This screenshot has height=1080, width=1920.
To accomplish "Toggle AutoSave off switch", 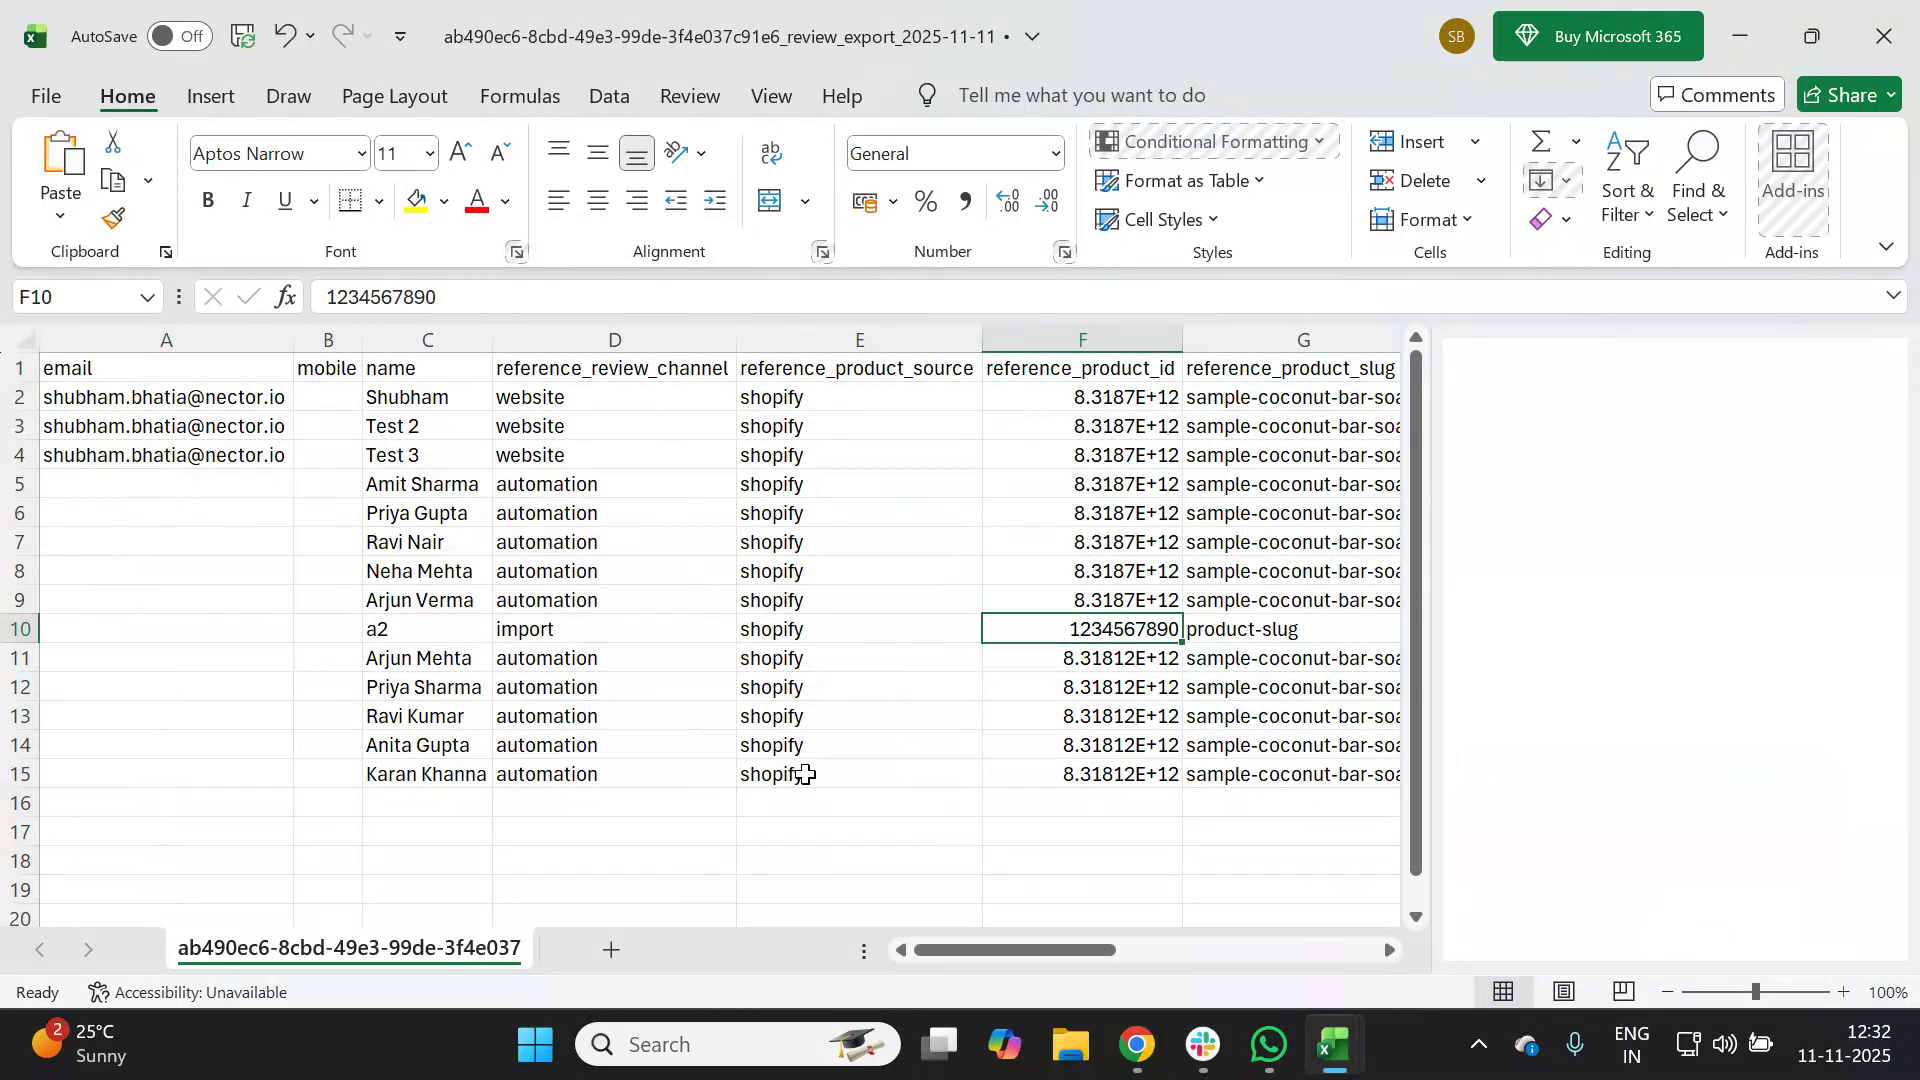I will point(178,36).
